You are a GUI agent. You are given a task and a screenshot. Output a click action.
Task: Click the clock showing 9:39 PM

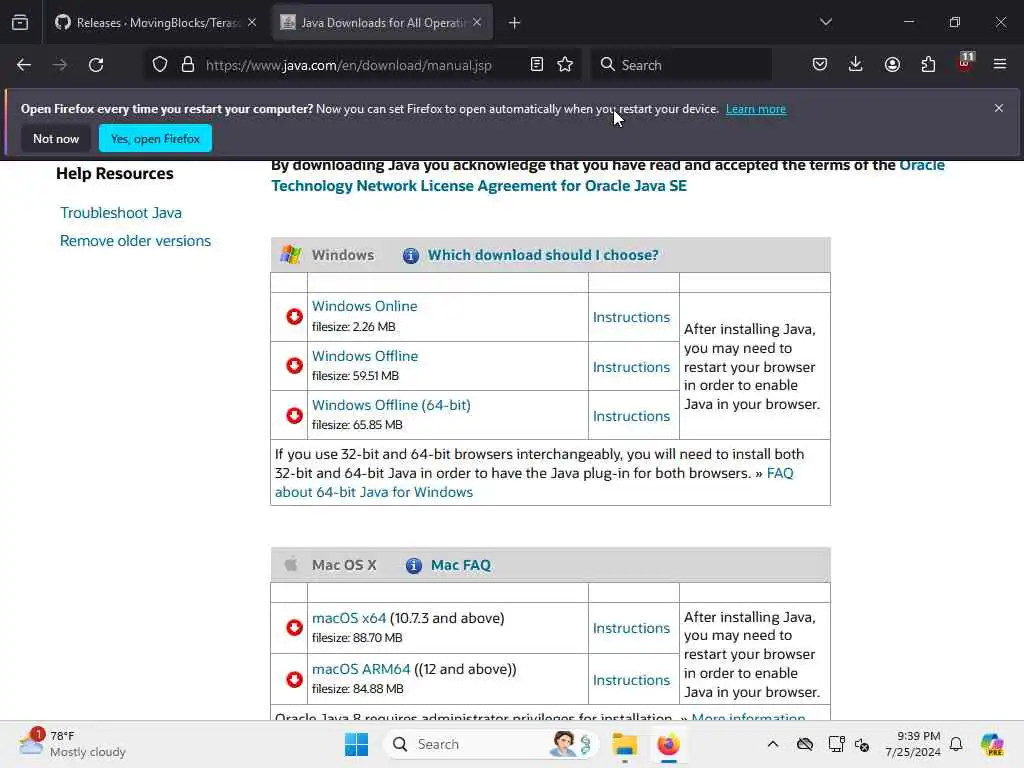tap(912, 744)
